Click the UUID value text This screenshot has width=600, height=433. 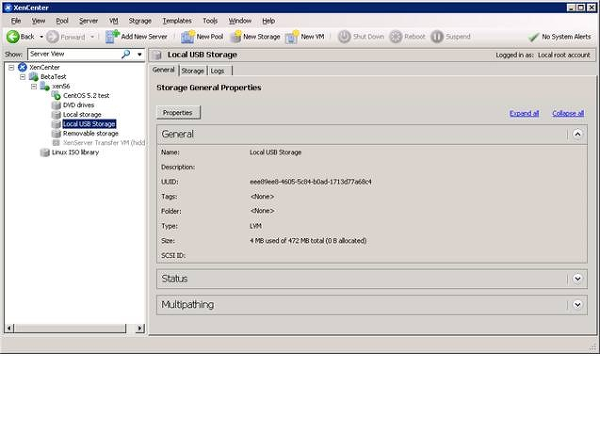click(311, 182)
